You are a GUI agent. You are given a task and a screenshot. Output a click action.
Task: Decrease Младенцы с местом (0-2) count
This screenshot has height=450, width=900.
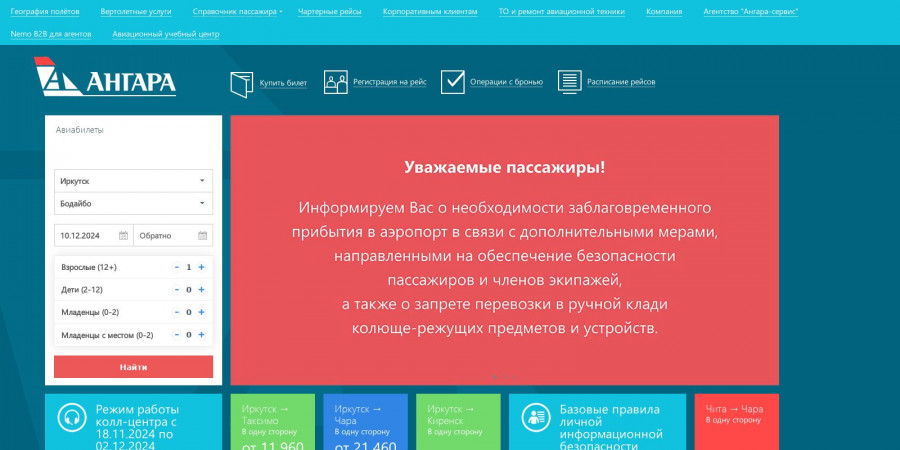(177, 335)
